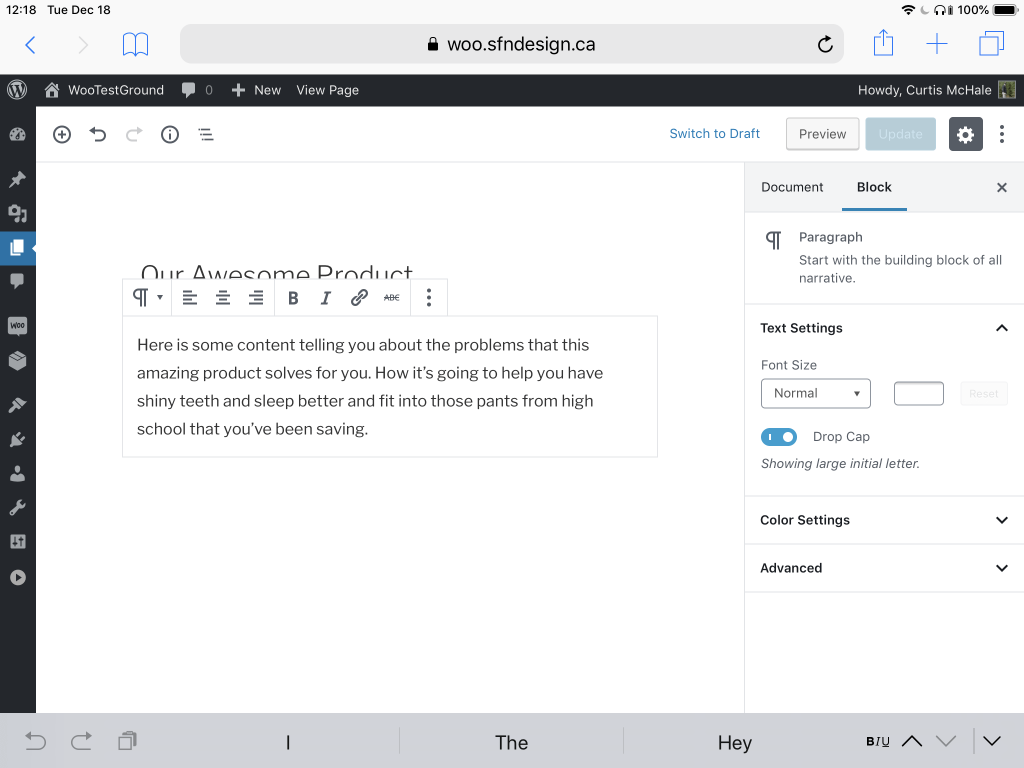Open the block inserter plus icon
This screenshot has width=1024, height=768.
[x=61, y=134]
